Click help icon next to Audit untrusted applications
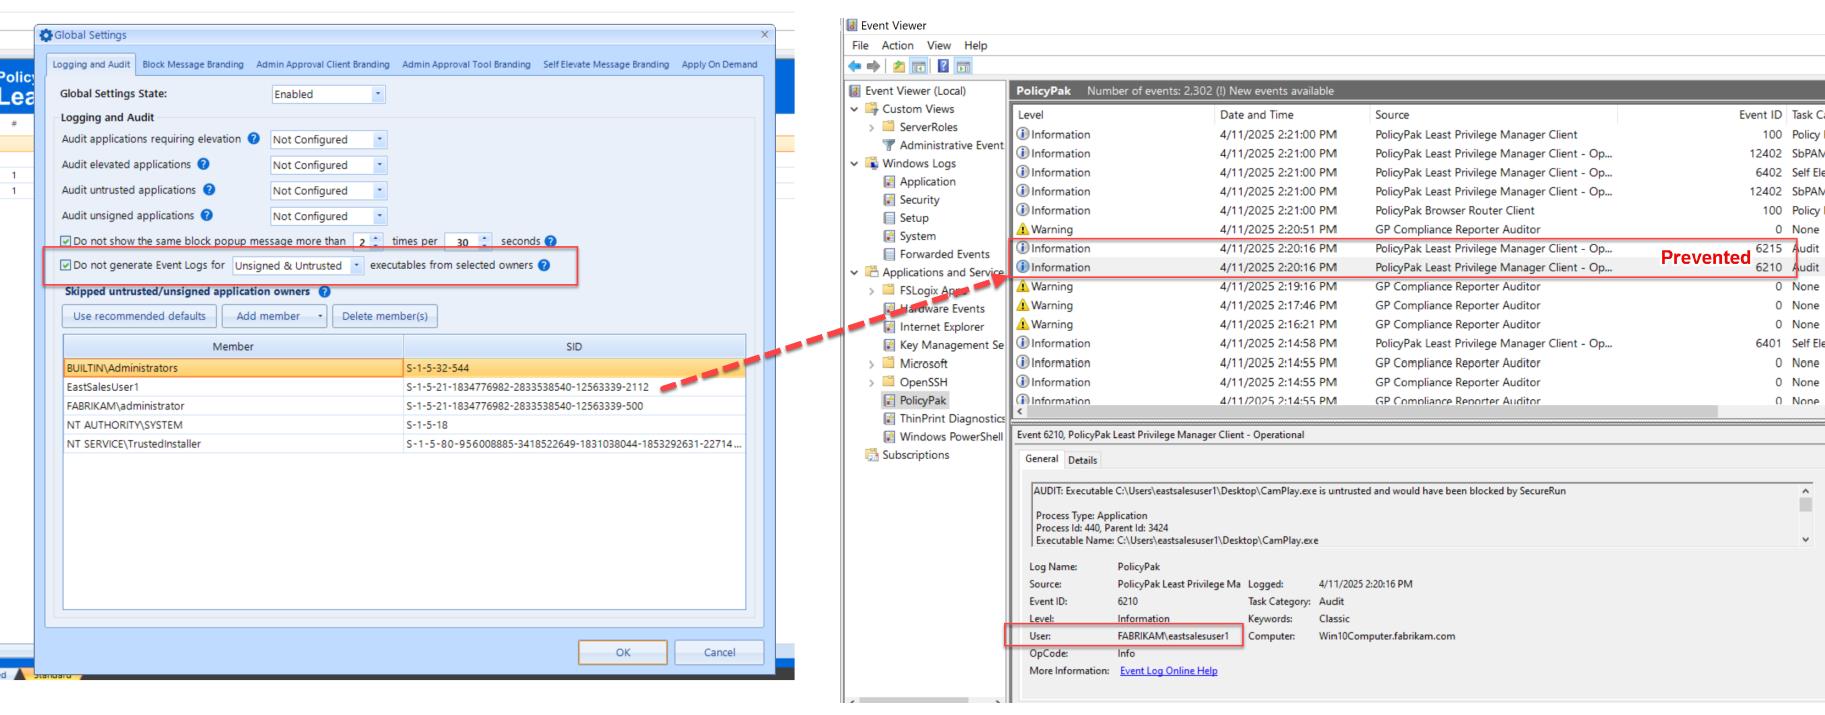1825x715 pixels. coord(209,190)
